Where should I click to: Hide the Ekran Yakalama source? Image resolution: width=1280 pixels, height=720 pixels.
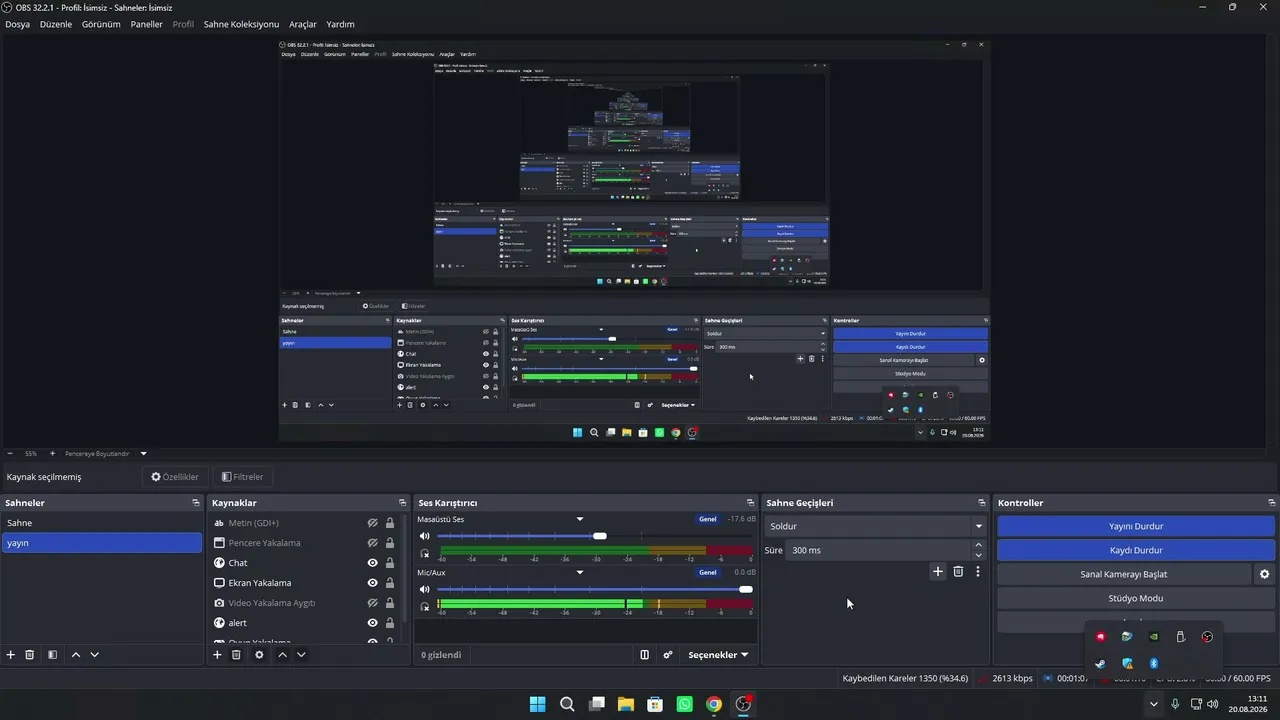[x=372, y=583]
